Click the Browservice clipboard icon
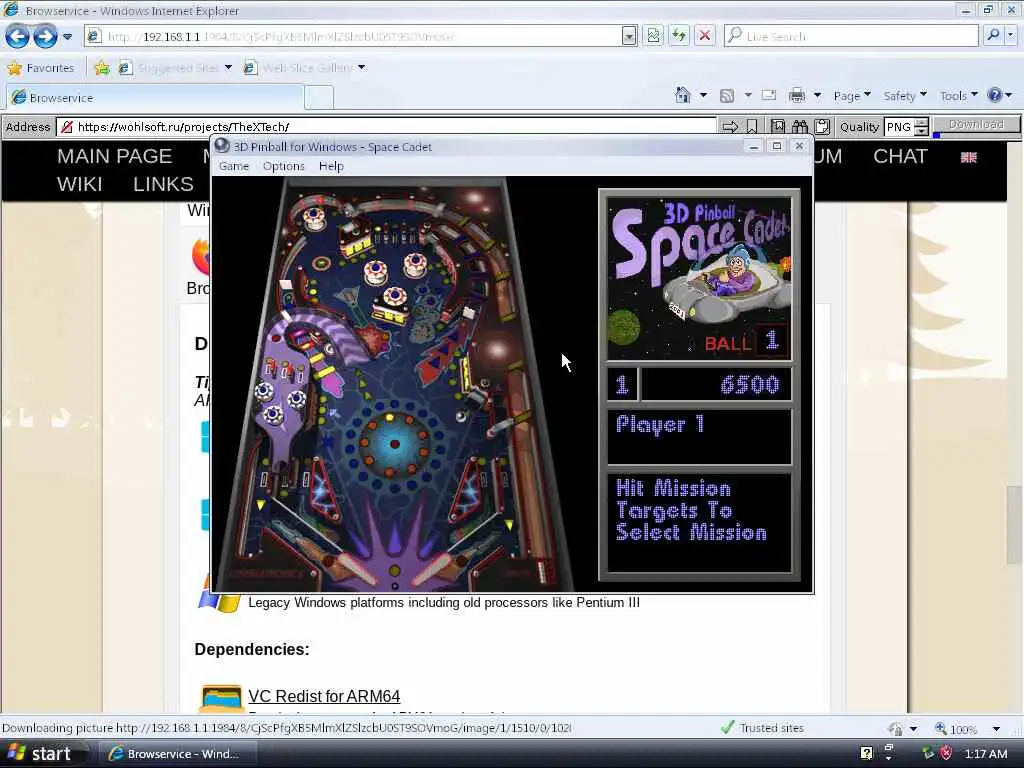This screenshot has height=768, width=1024. (x=822, y=127)
